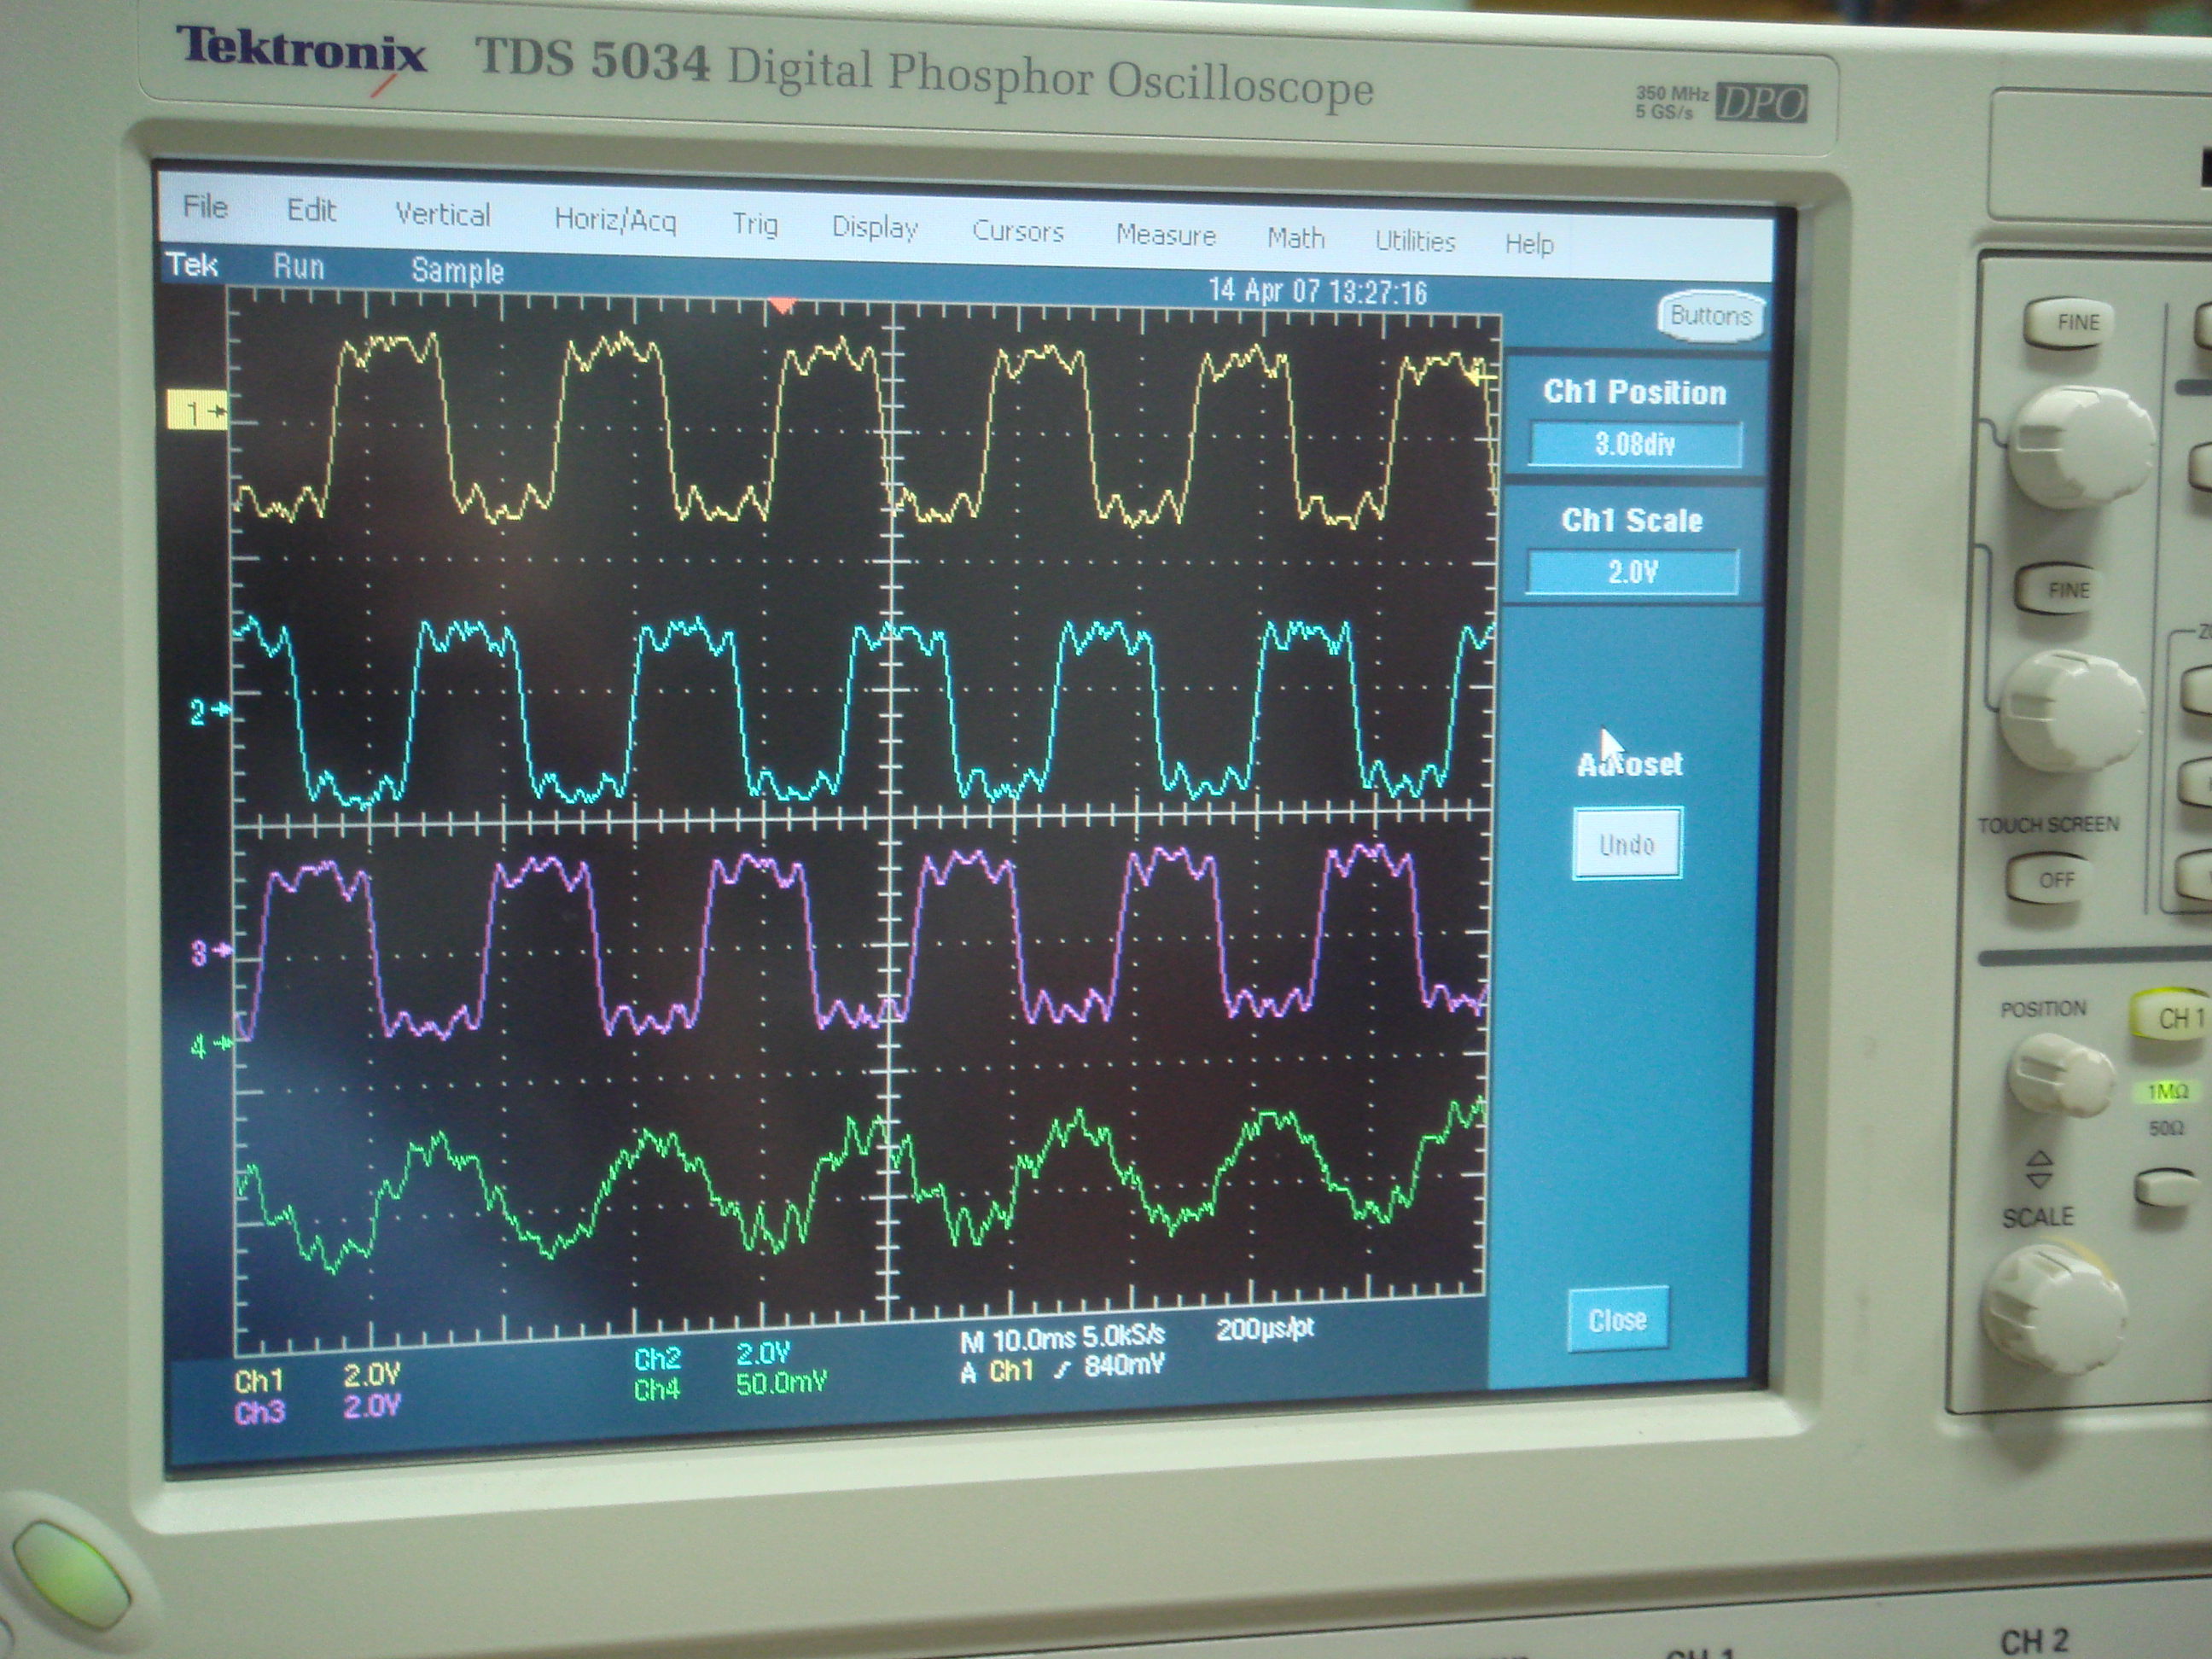Click the Ch3 2.0V scale readout

(x=317, y=1409)
